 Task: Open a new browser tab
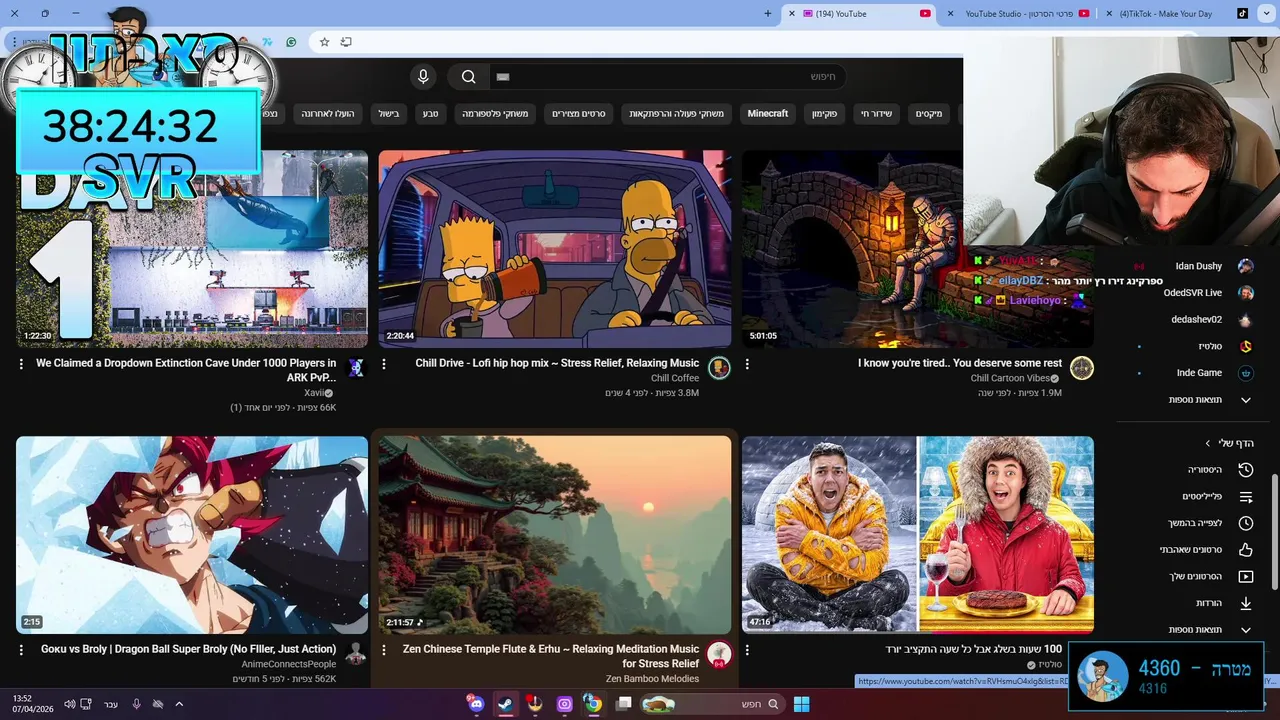pos(768,14)
